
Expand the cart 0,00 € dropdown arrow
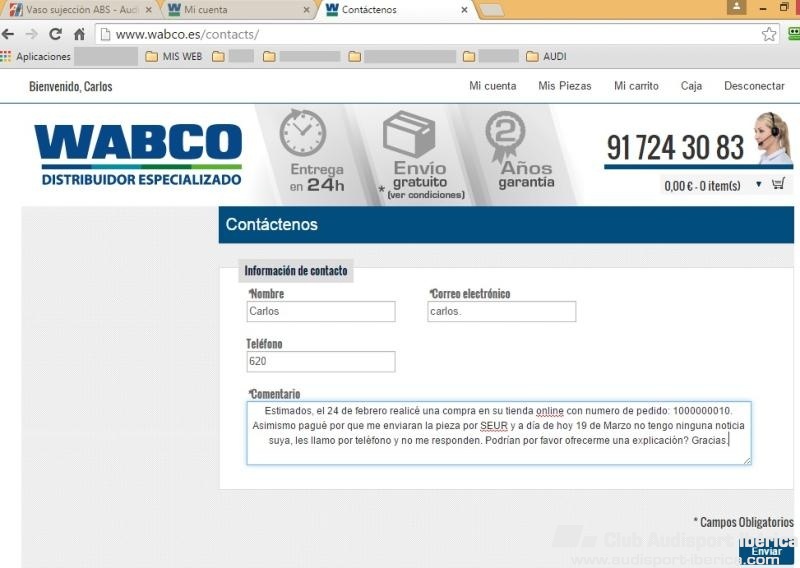[759, 184]
